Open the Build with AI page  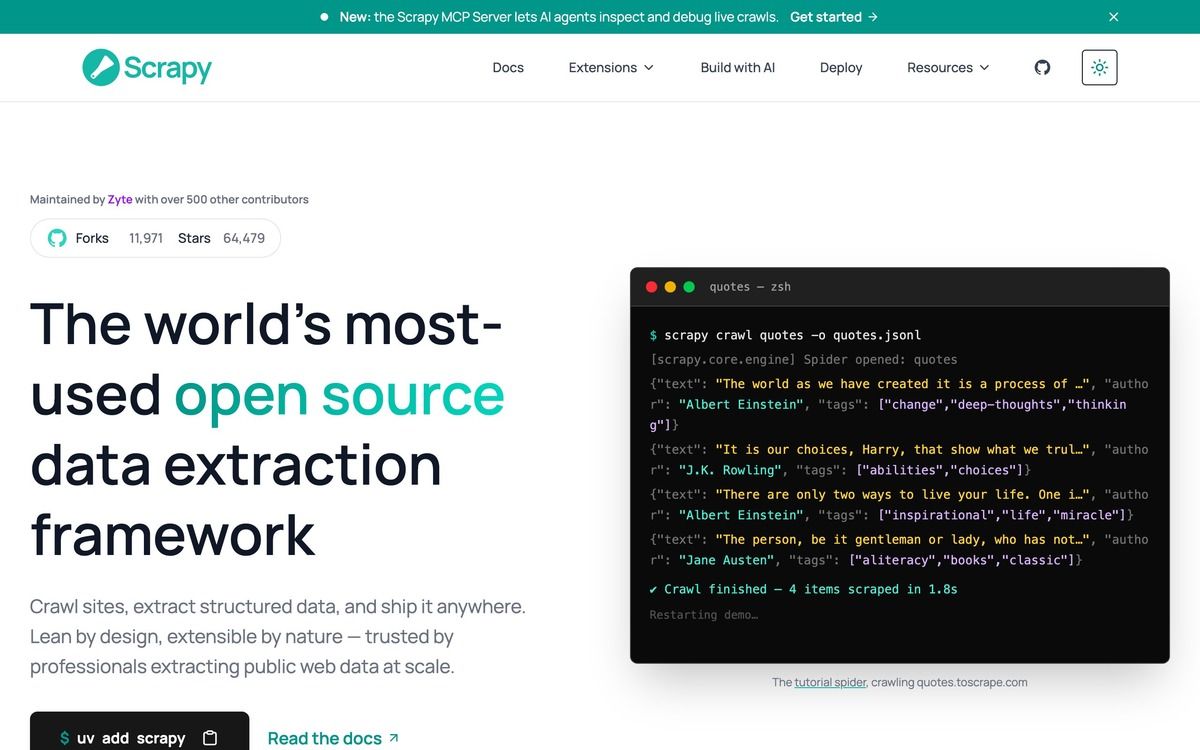click(x=738, y=67)
